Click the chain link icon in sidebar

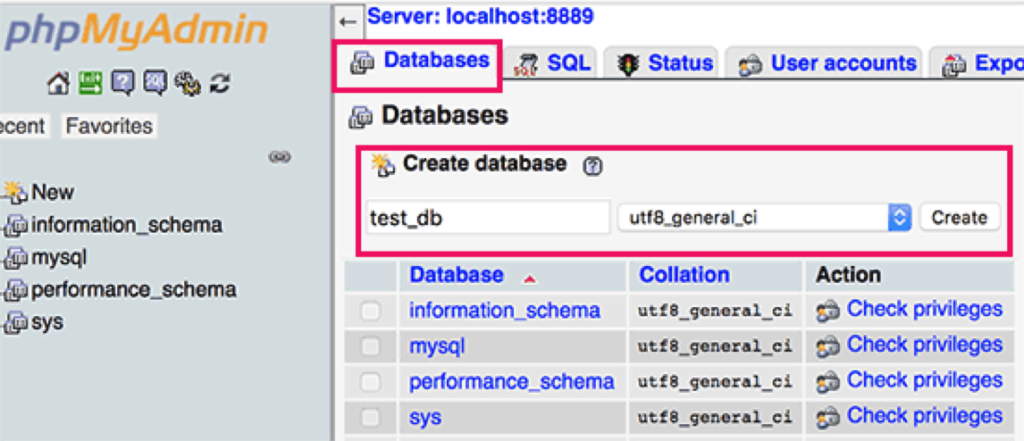point(280,157)
